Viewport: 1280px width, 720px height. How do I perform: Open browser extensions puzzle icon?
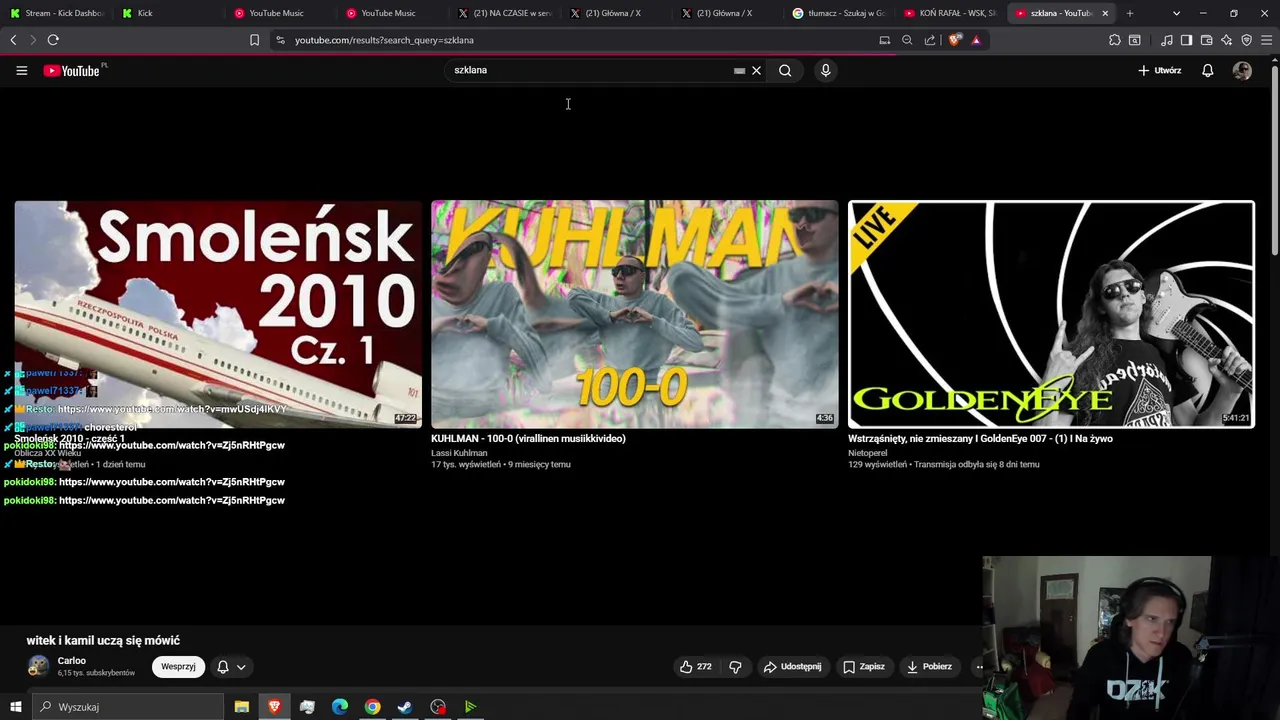click(x=1115, y=40)
